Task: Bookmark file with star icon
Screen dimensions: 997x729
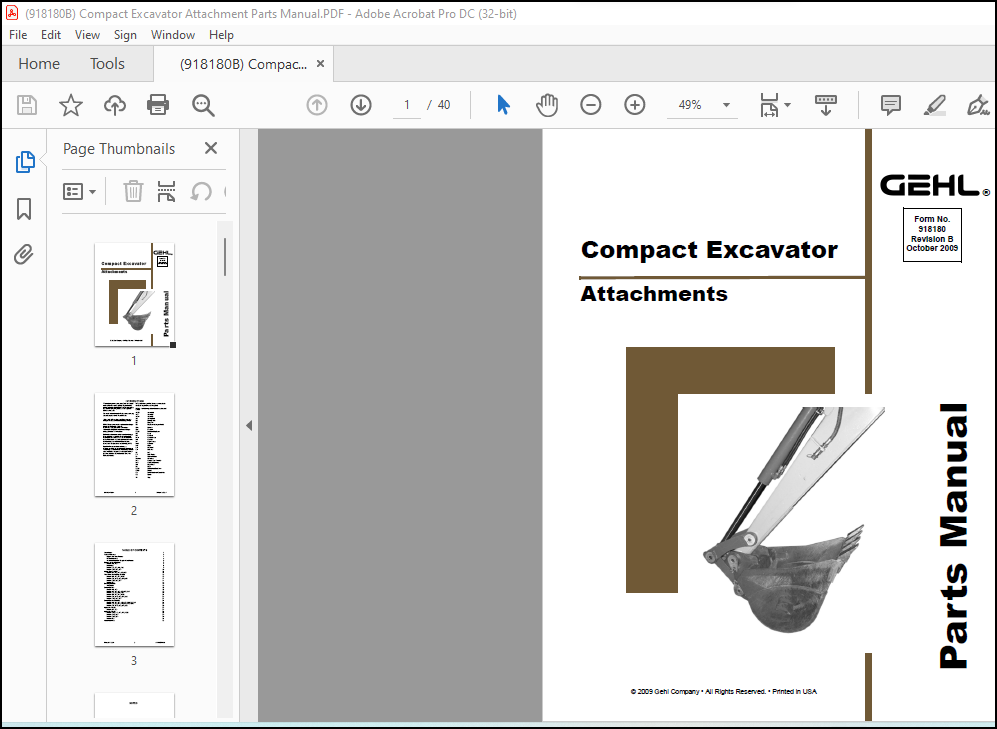Action: (71, 105)
